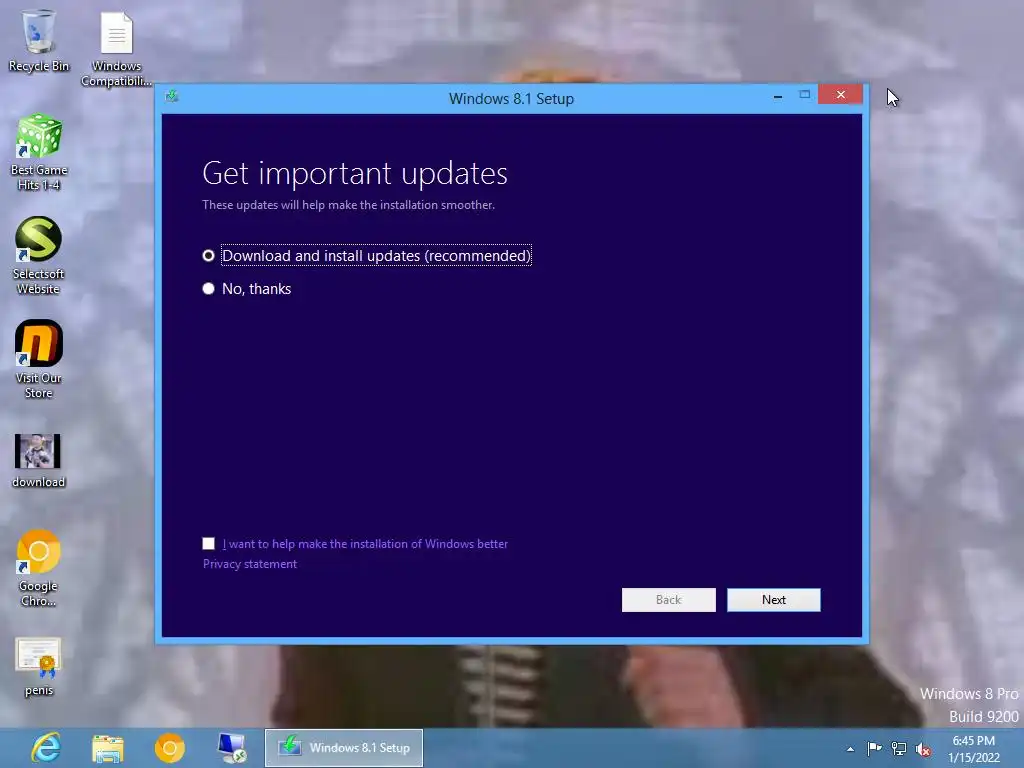Launch Chrome from the taskbar
1024x768 pixels.
[170, 748]
